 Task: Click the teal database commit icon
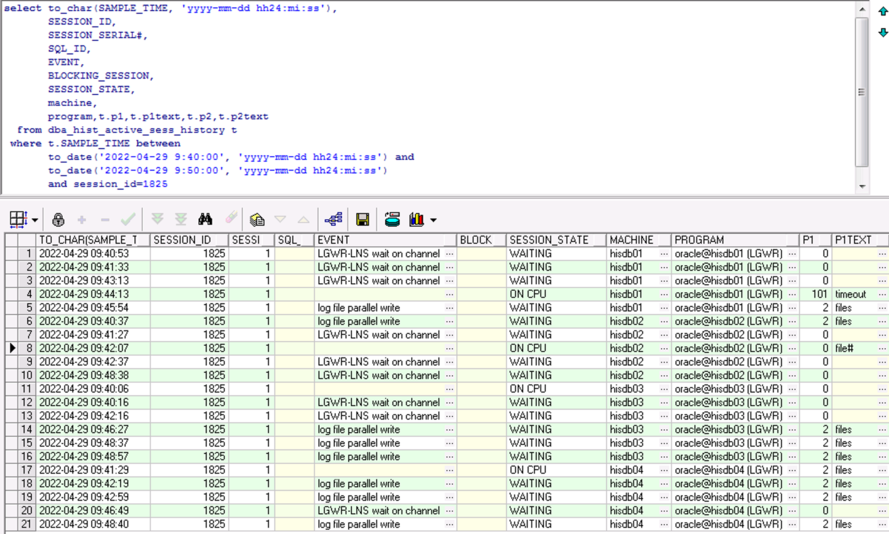392,219
